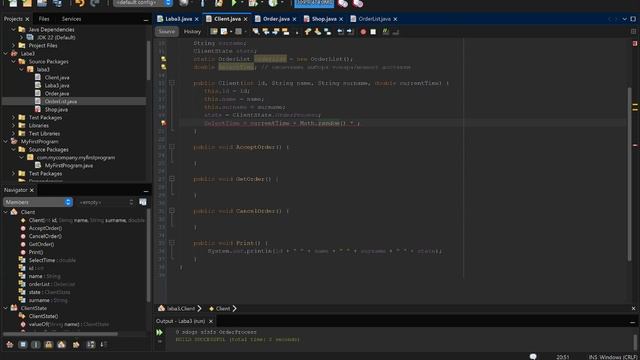
Task: Toggle Show Inner Classes in Navigator
Action: pyautogui.click(x=61, y=344)
